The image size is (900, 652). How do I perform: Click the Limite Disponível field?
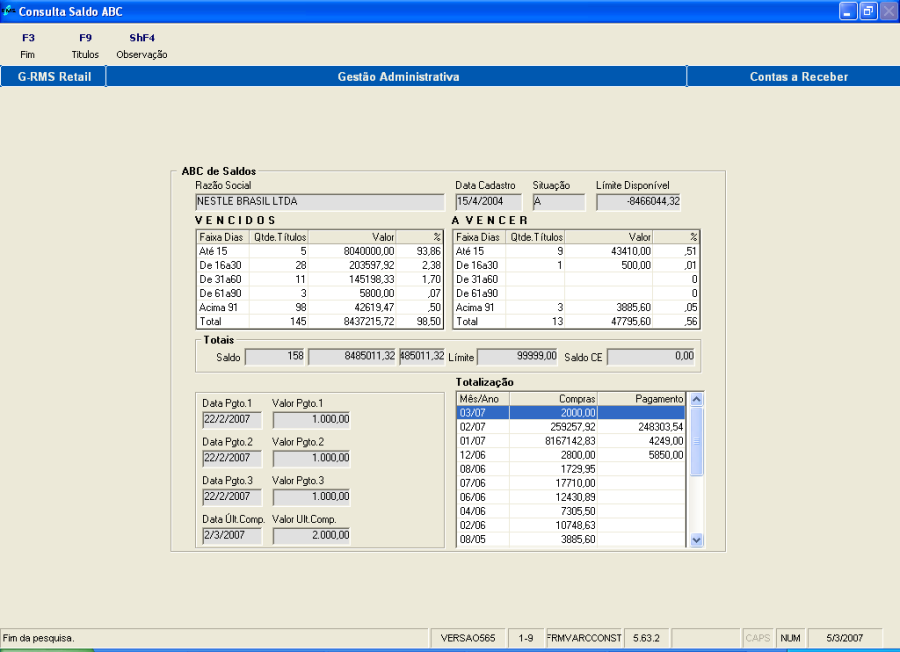[x=639, y=202]
